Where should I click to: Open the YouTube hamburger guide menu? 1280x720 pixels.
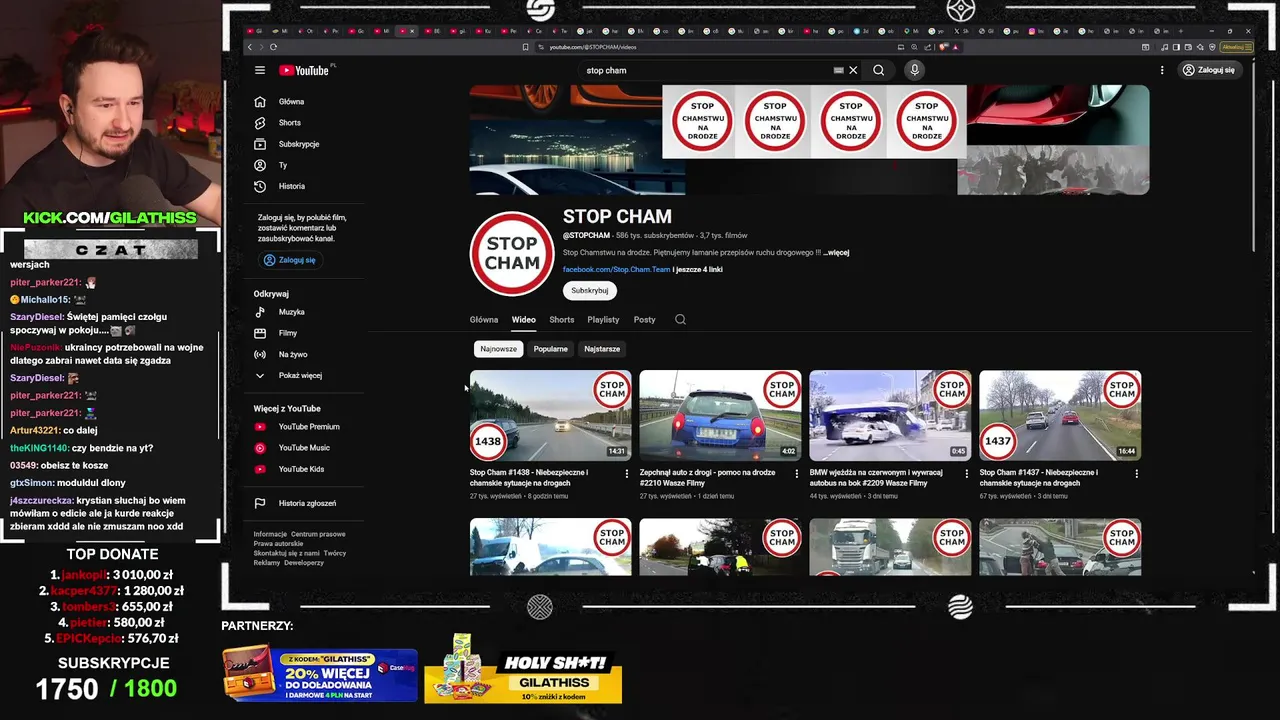point(260,70)
